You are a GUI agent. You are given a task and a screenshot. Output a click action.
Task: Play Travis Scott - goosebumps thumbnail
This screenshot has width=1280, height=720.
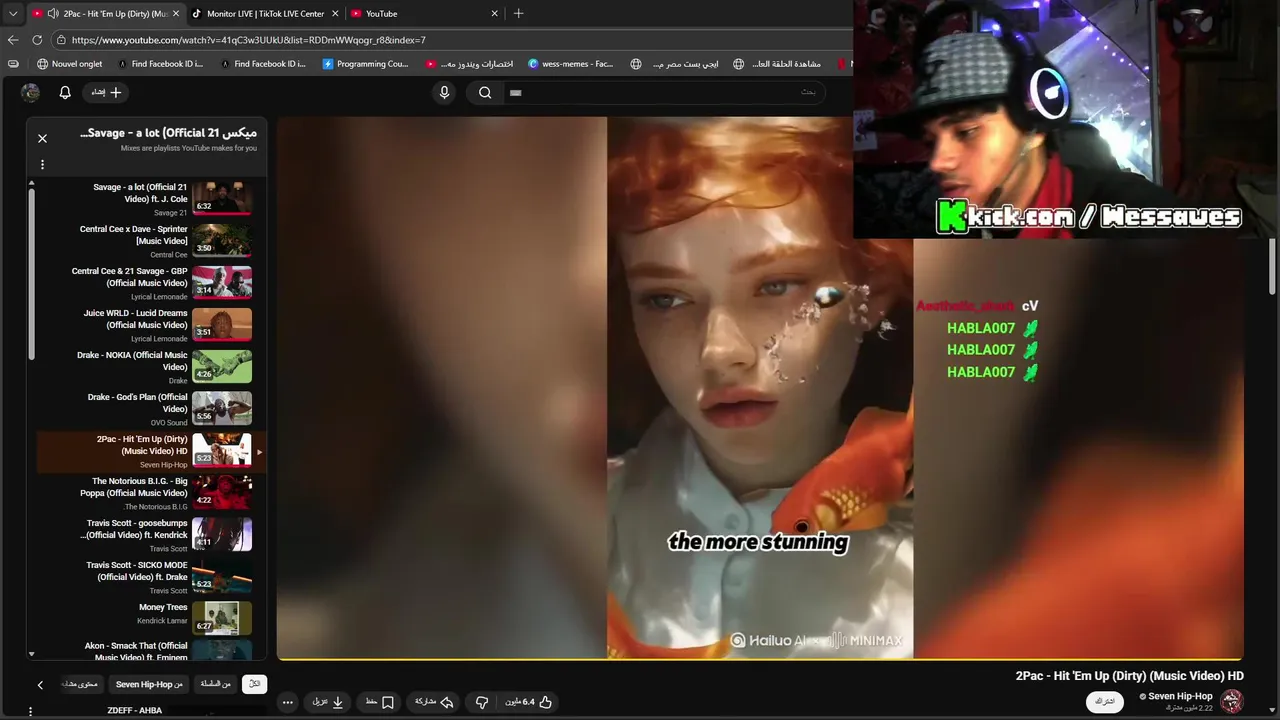click(222, 534)
